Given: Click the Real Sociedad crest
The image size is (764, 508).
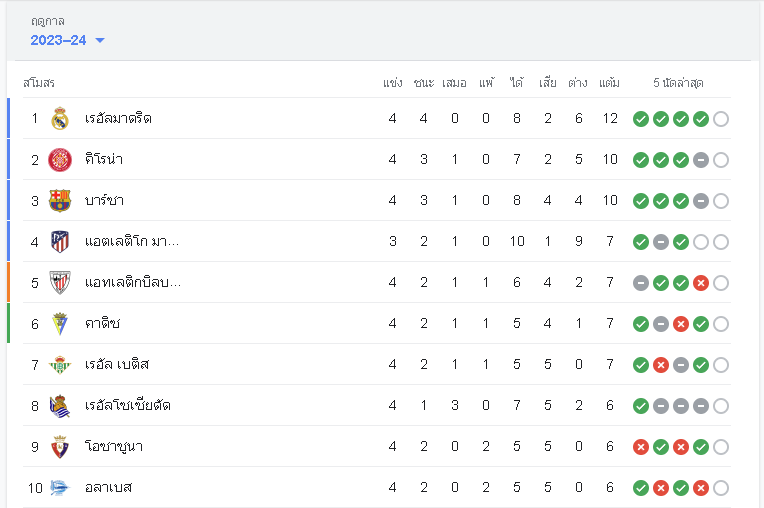Looking at the screenshot, I should 59,406.
